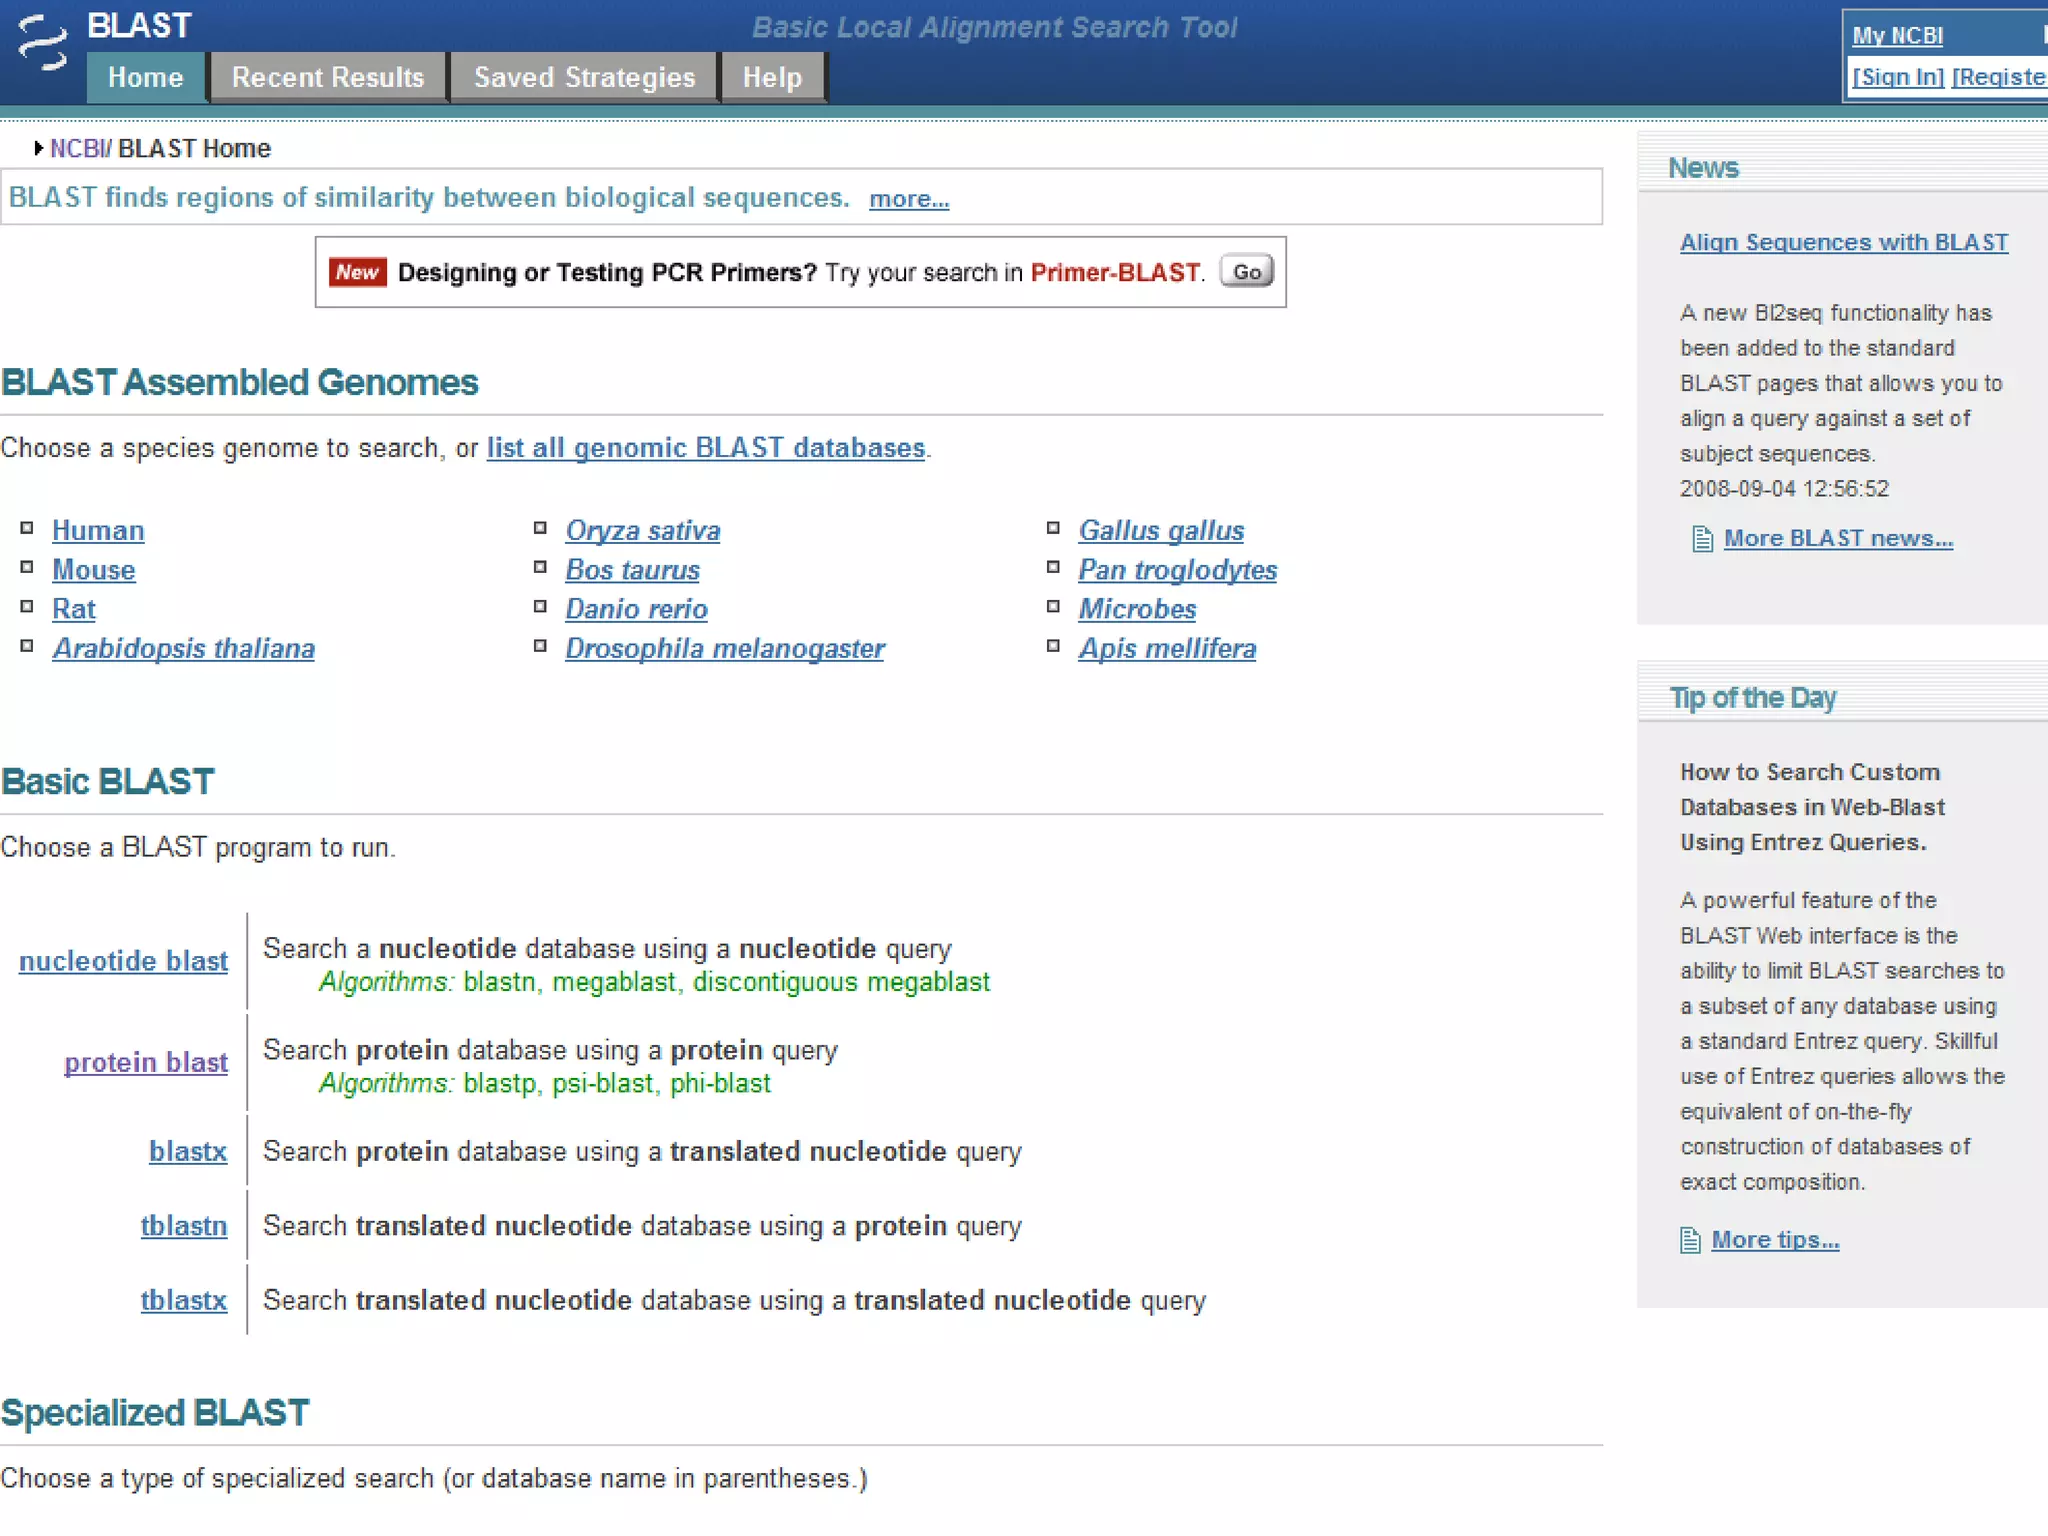Screen dimensions: 2048x1536
Task: Click square bullet next to Human
Action: (27, 528)
